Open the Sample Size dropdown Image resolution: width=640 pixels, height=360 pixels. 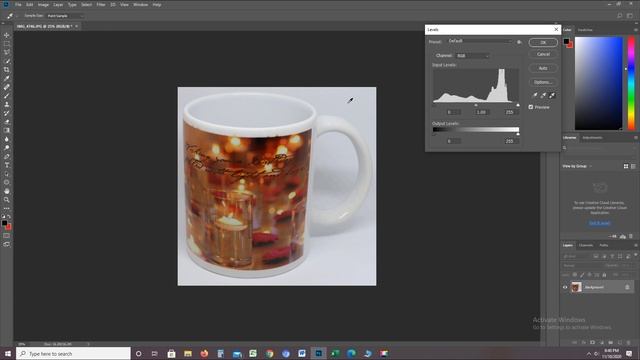[65, 16]
